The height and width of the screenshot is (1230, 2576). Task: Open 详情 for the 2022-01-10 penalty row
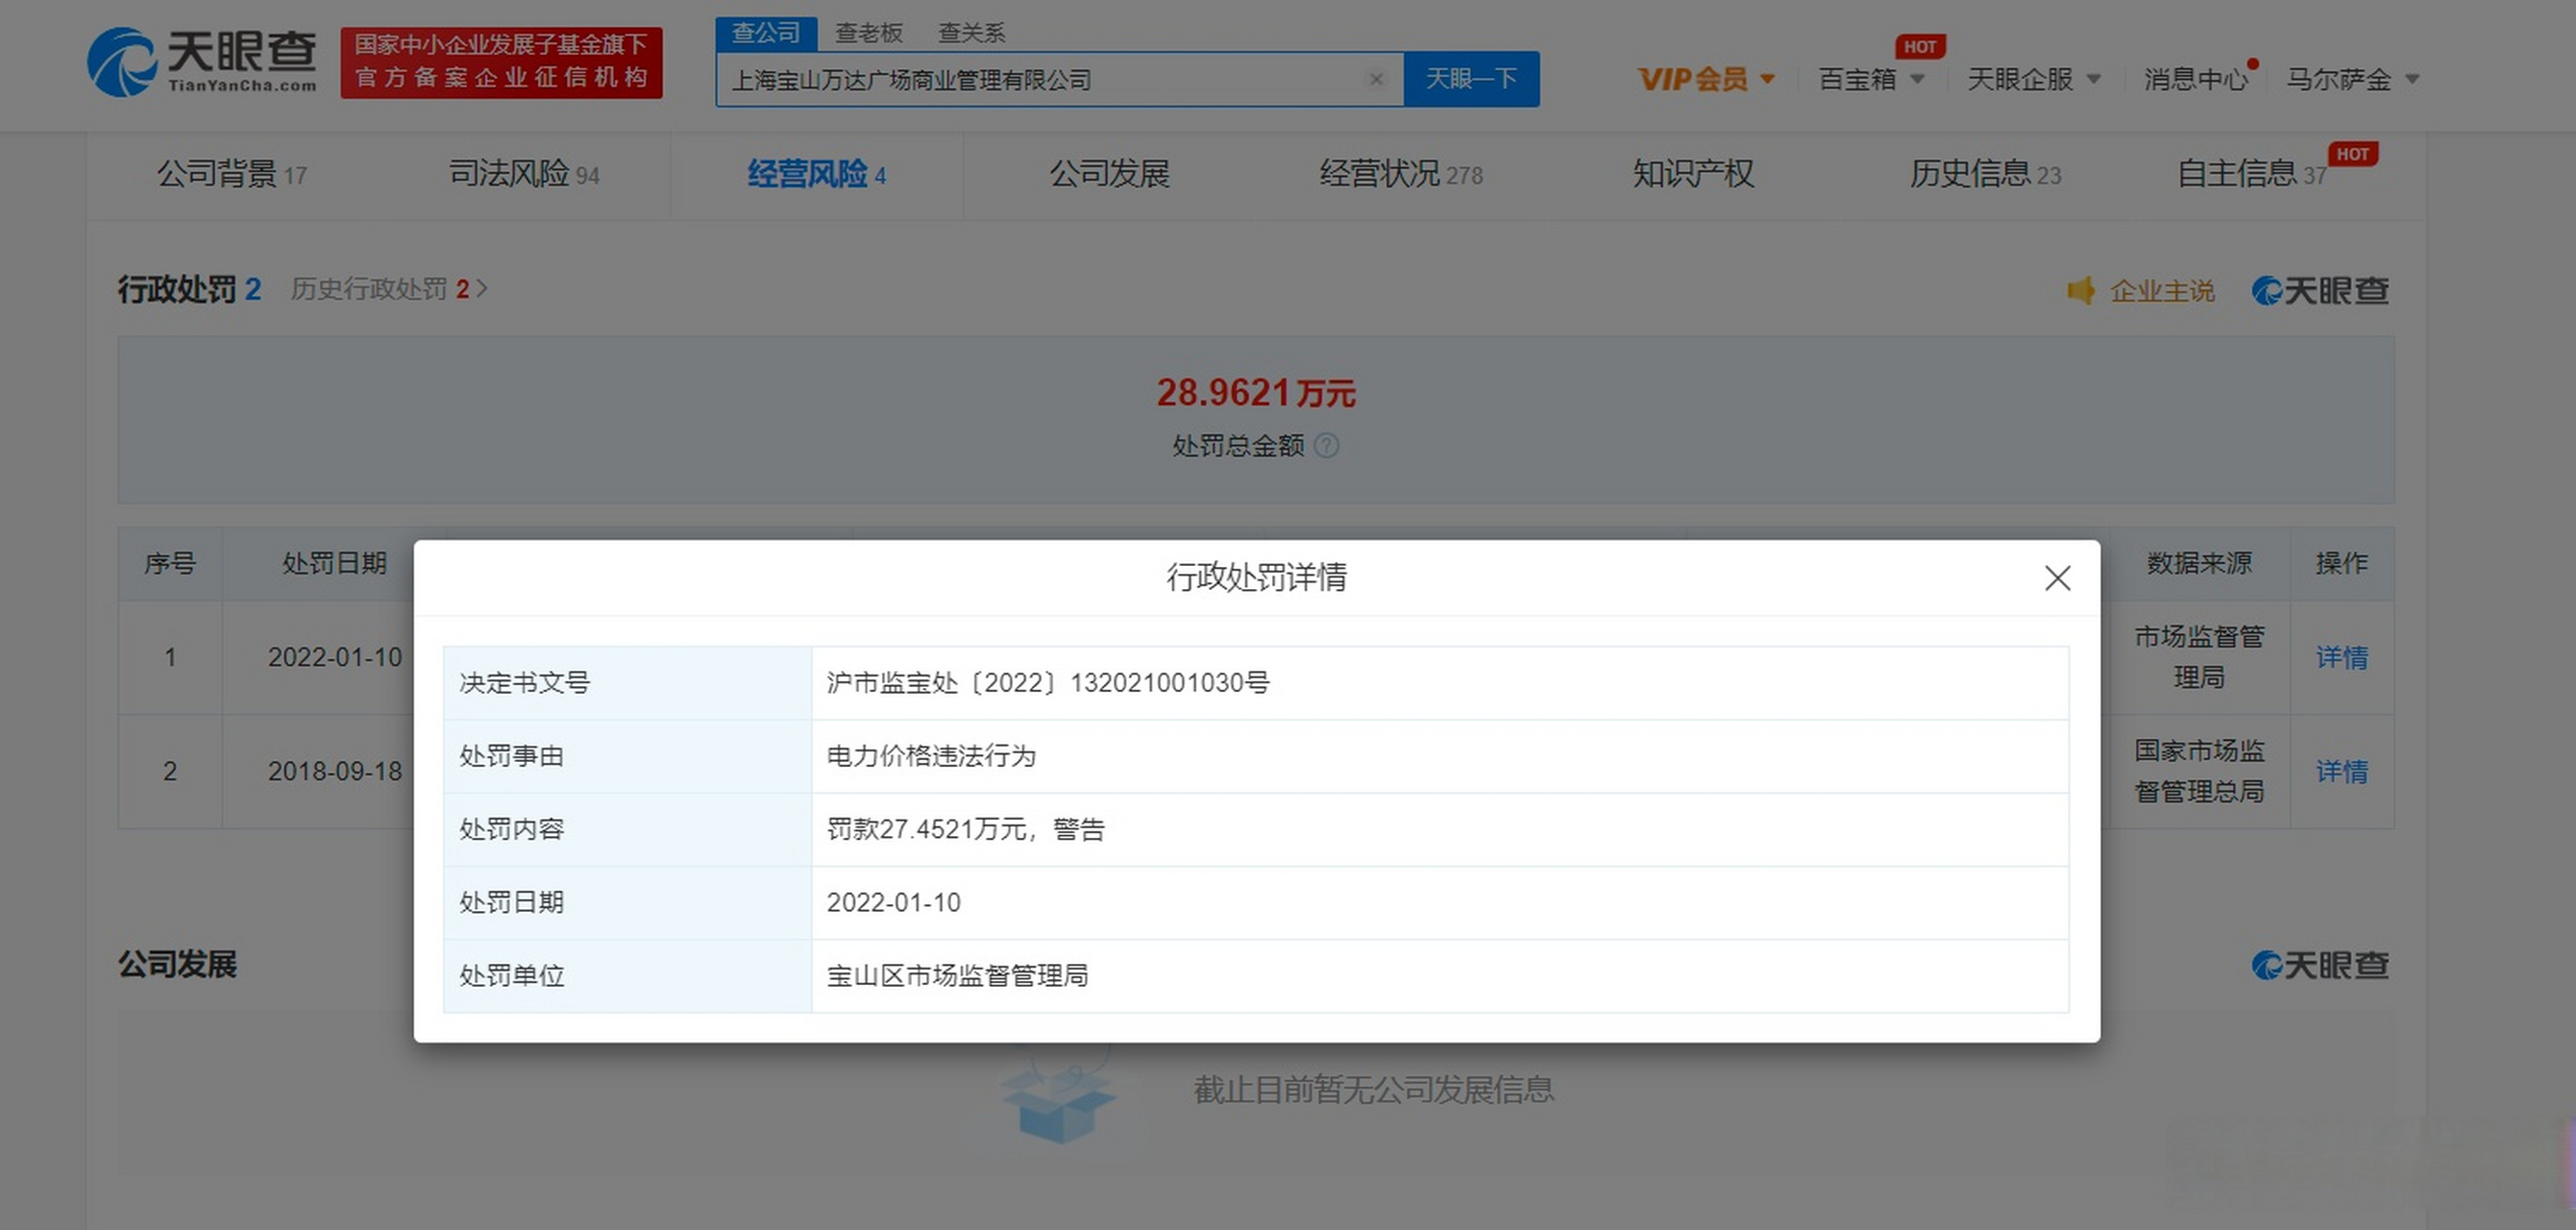(x=2341, y=657)
